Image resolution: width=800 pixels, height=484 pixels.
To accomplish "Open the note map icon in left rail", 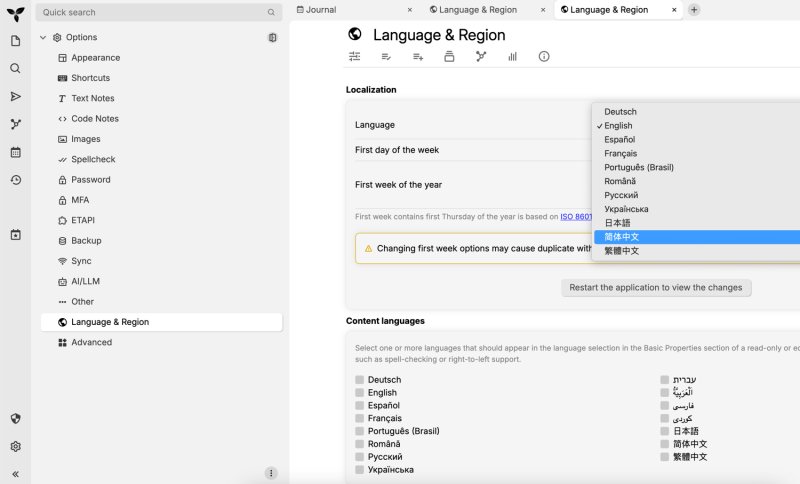I will pyautogui.click(x=15, y=124).
